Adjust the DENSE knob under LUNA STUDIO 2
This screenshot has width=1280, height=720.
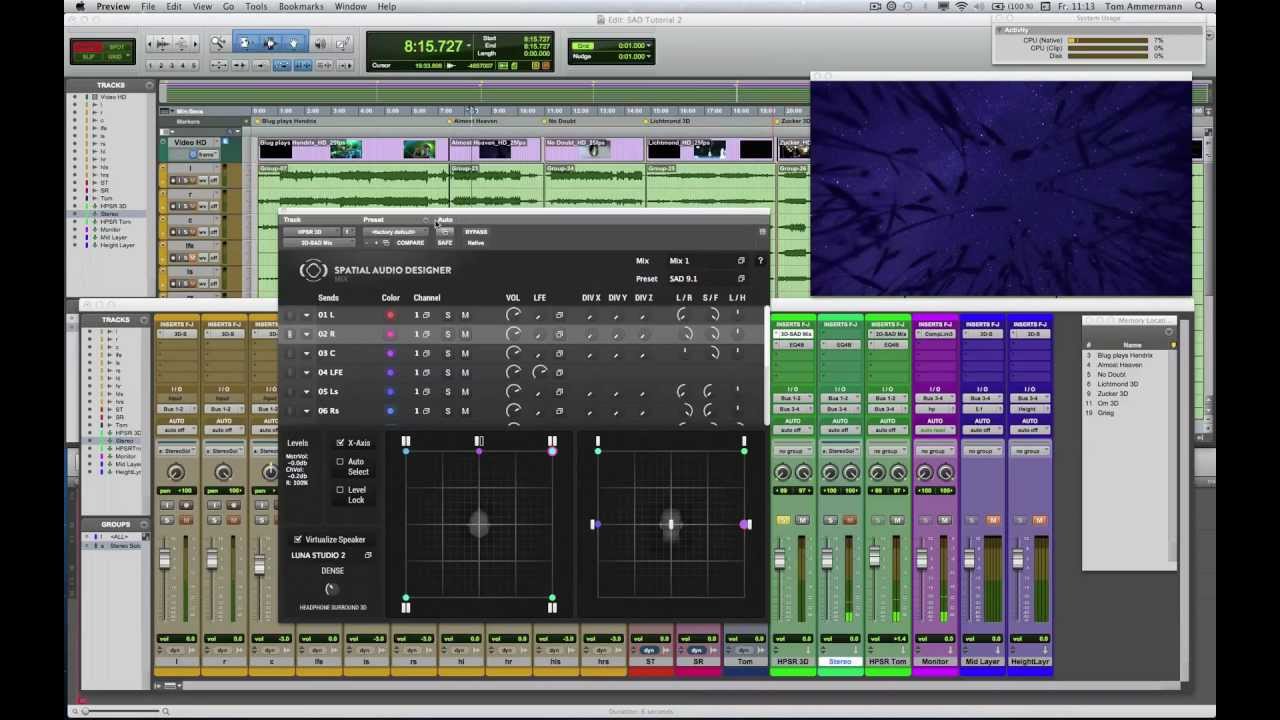click(x=332, y=589)
